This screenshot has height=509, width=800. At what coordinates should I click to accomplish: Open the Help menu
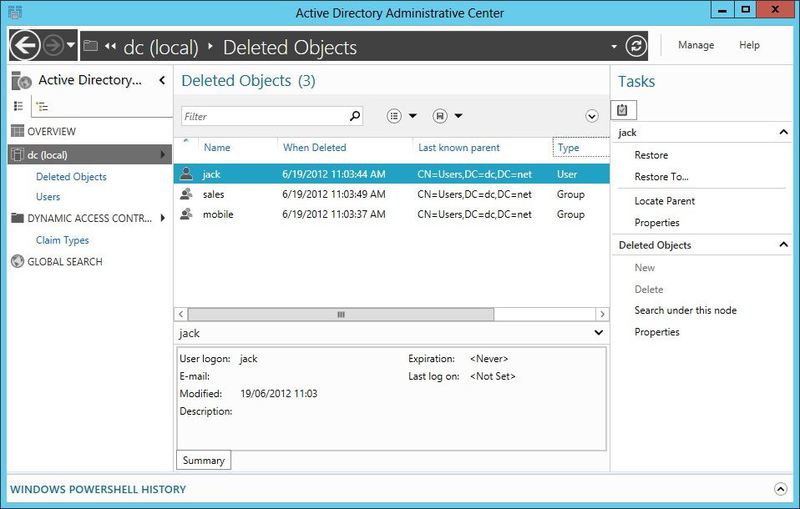click(x=749, y=45)
